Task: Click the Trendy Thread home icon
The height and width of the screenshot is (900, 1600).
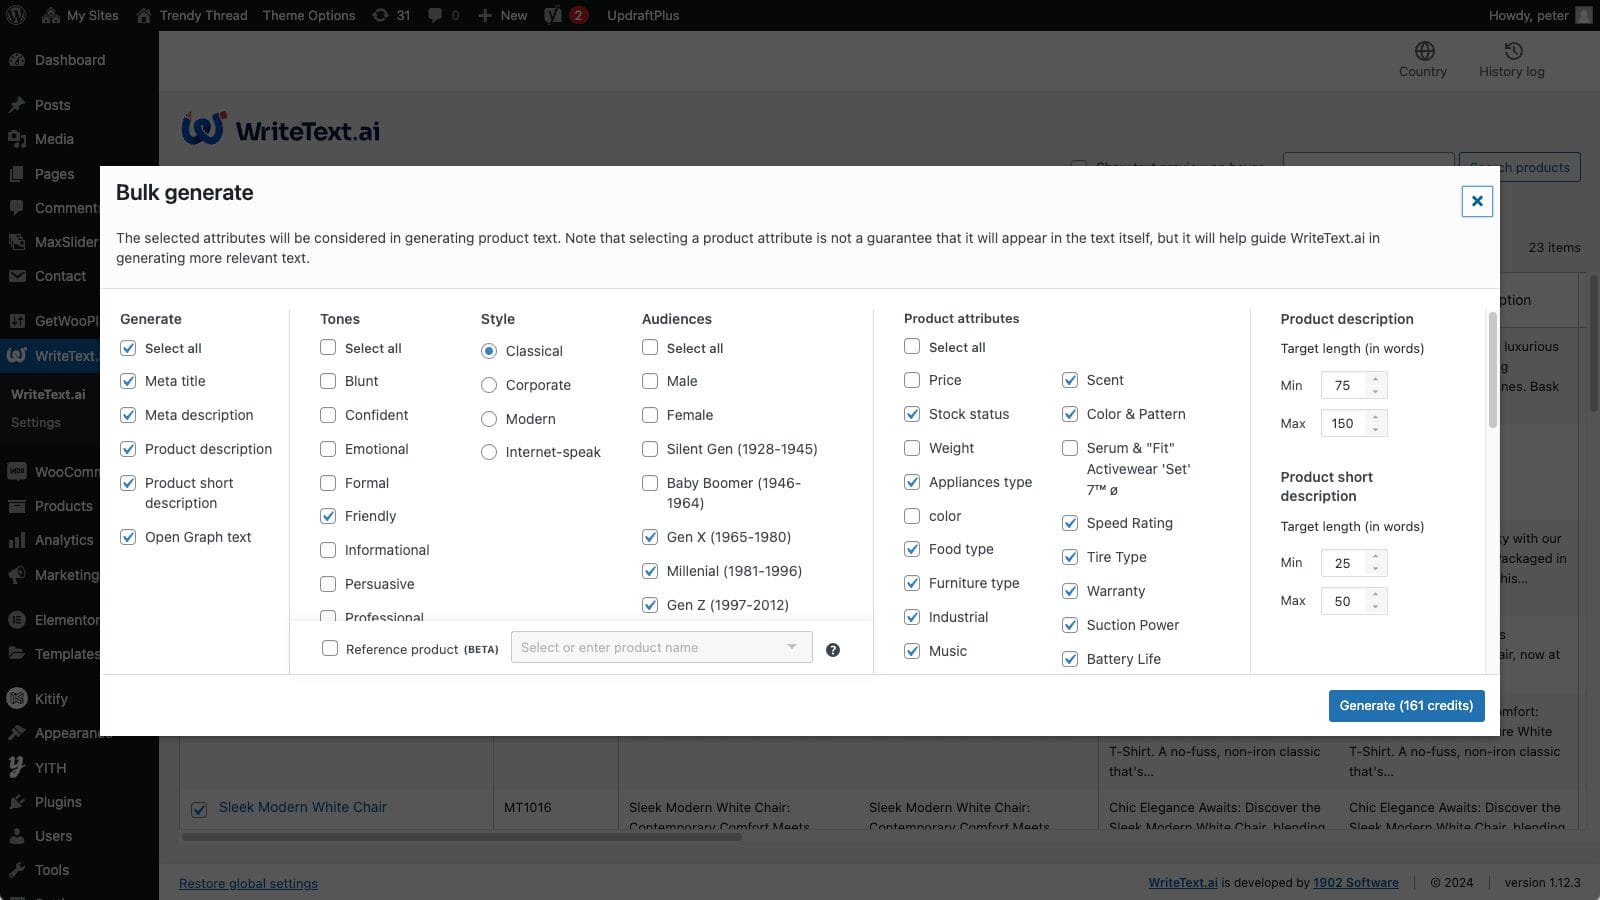Action: 145,15
